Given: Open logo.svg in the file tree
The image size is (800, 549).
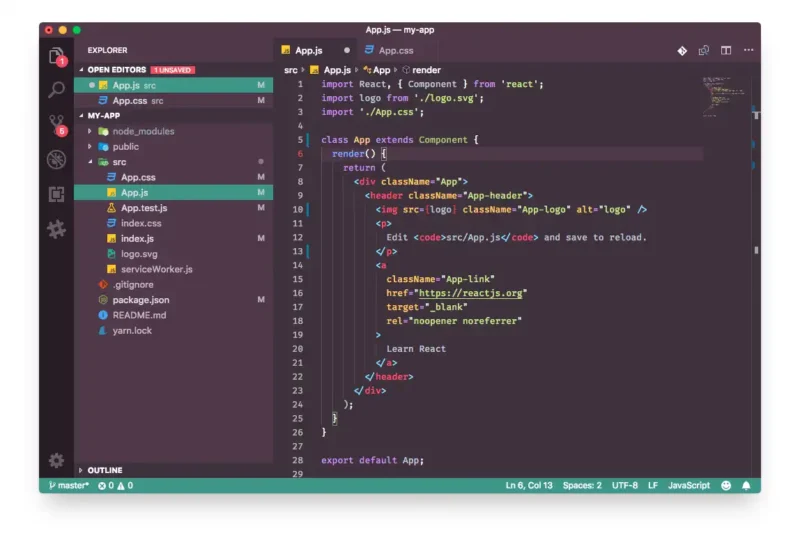Looking at the screenshot, I should (173, 254).
